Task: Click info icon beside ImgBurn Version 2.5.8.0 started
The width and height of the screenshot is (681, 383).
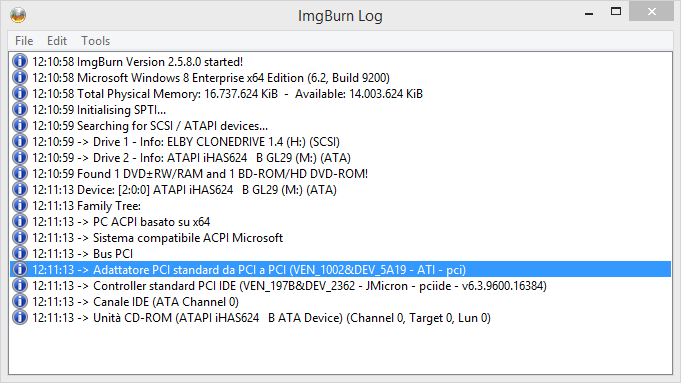Action: [x=20, y=61]
